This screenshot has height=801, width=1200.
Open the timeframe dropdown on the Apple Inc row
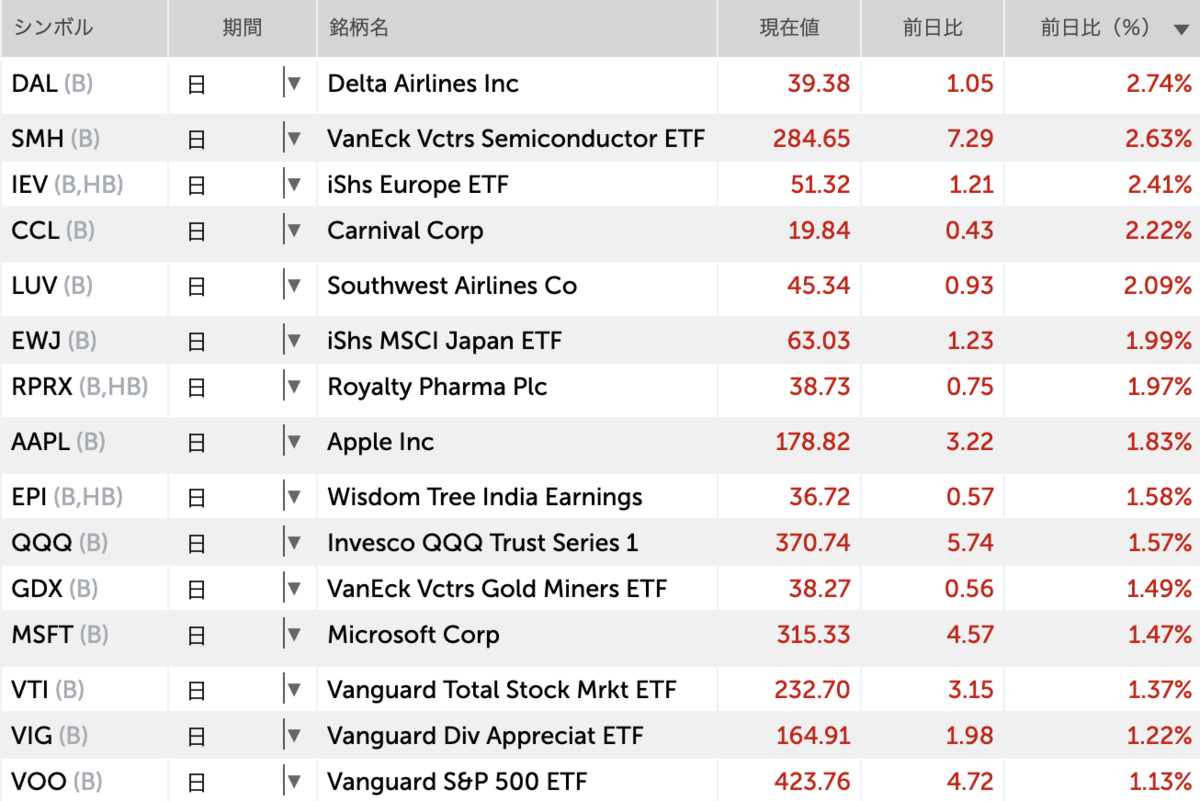pos(293,441)
